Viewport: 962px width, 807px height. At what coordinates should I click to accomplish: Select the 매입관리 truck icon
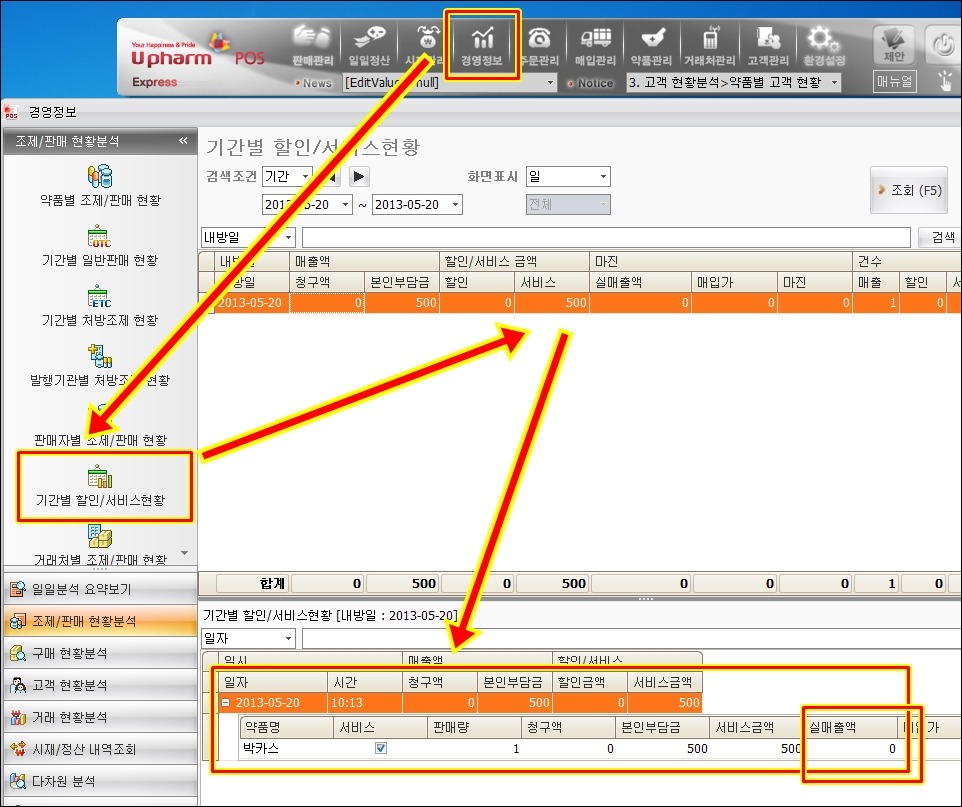click(594, 45)
